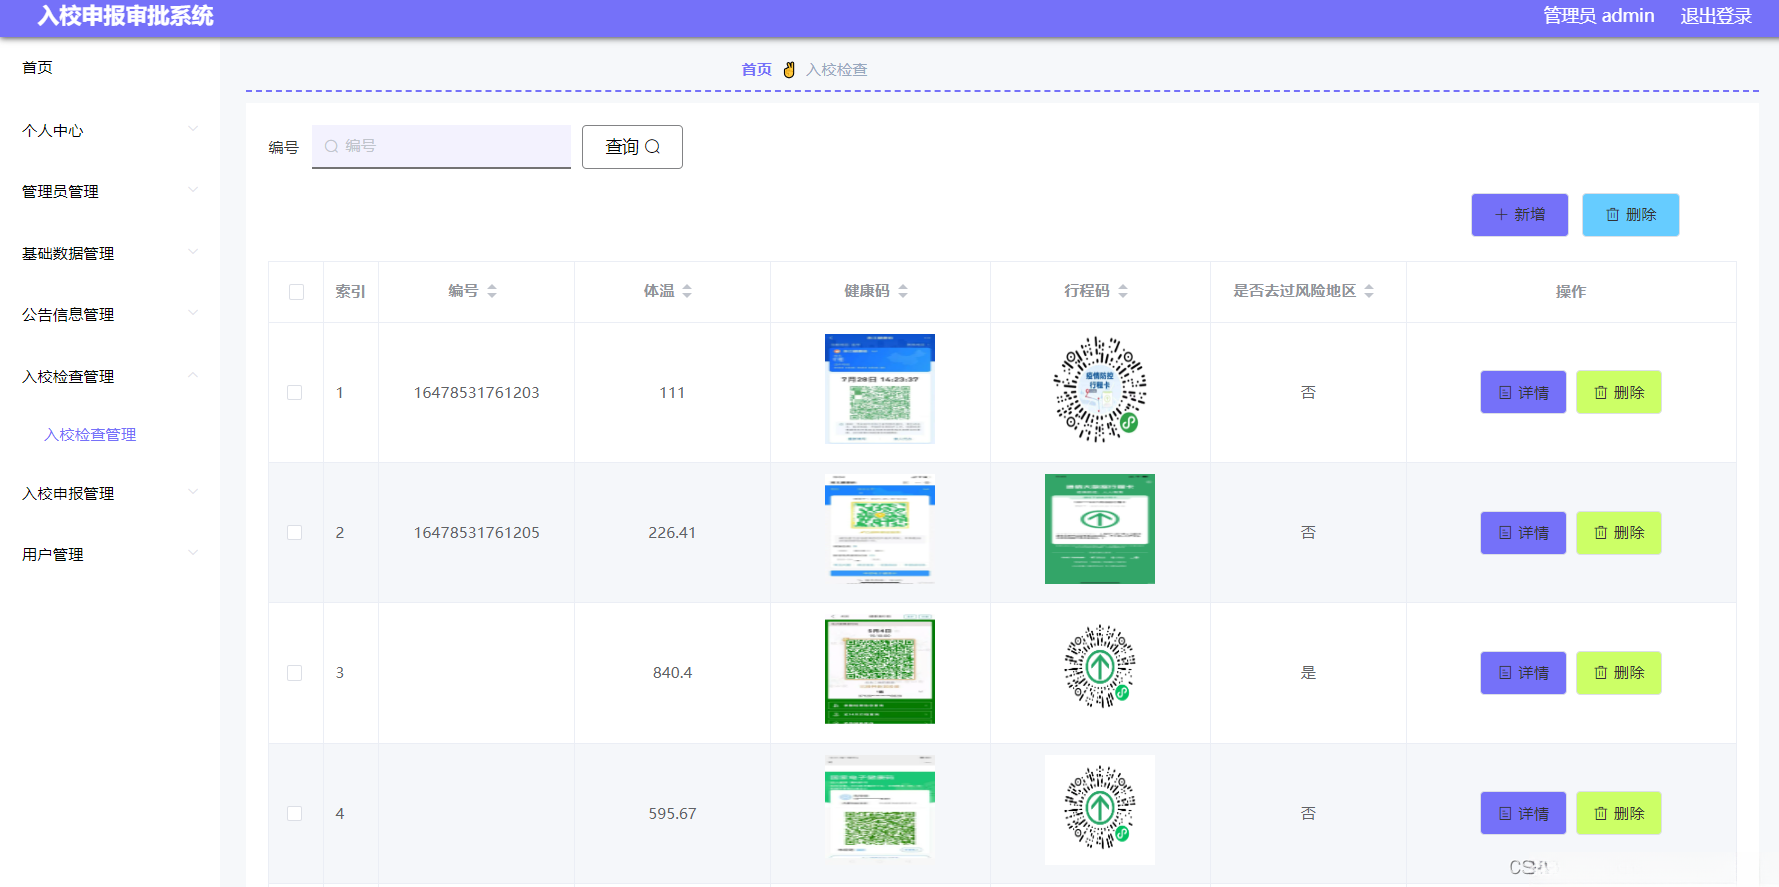The width and height of the screenshot is (1779, 887).
Task: Click the sort arrows next to 是否去过风险地区 header
Action: coord(1369,291)
